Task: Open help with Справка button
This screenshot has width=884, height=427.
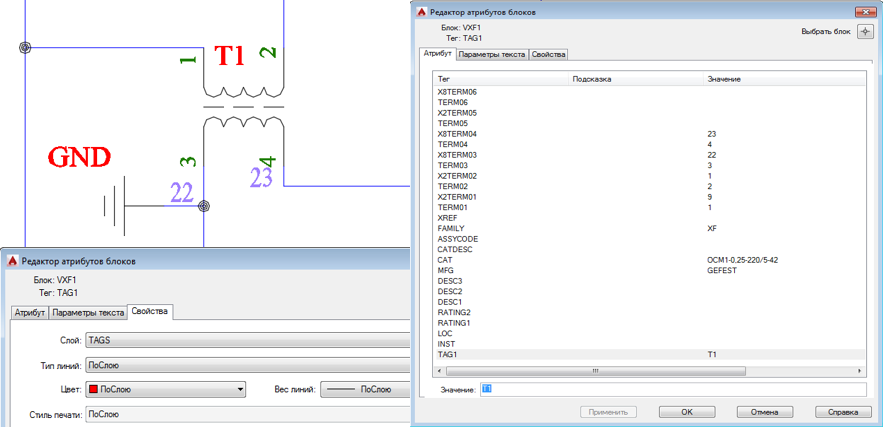Action: coord(843,412)
